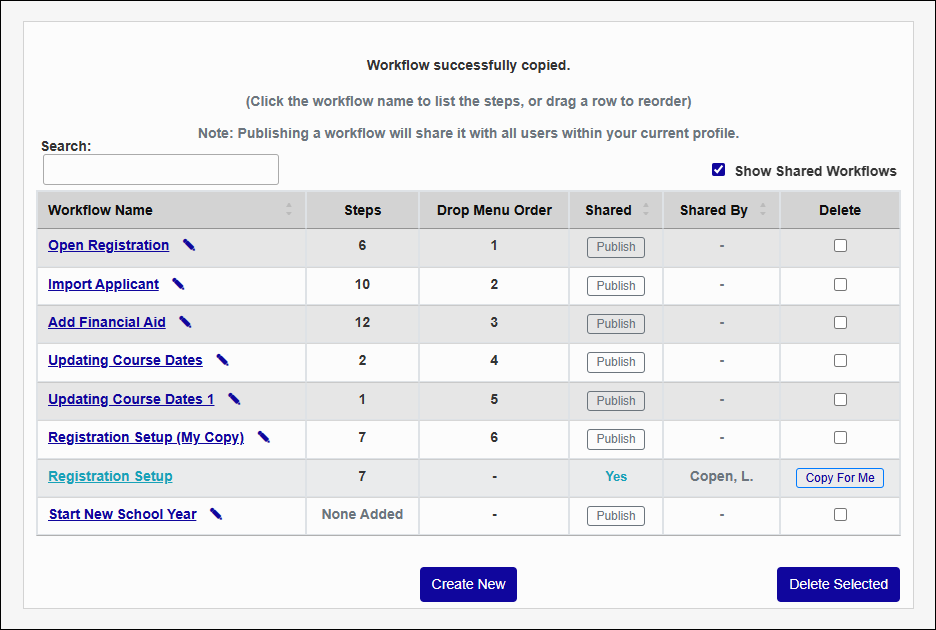The width and height of the screenshot is (936, 630).
Task: Click pencil edit icon for Open Registration
Action: coord(189,245)
